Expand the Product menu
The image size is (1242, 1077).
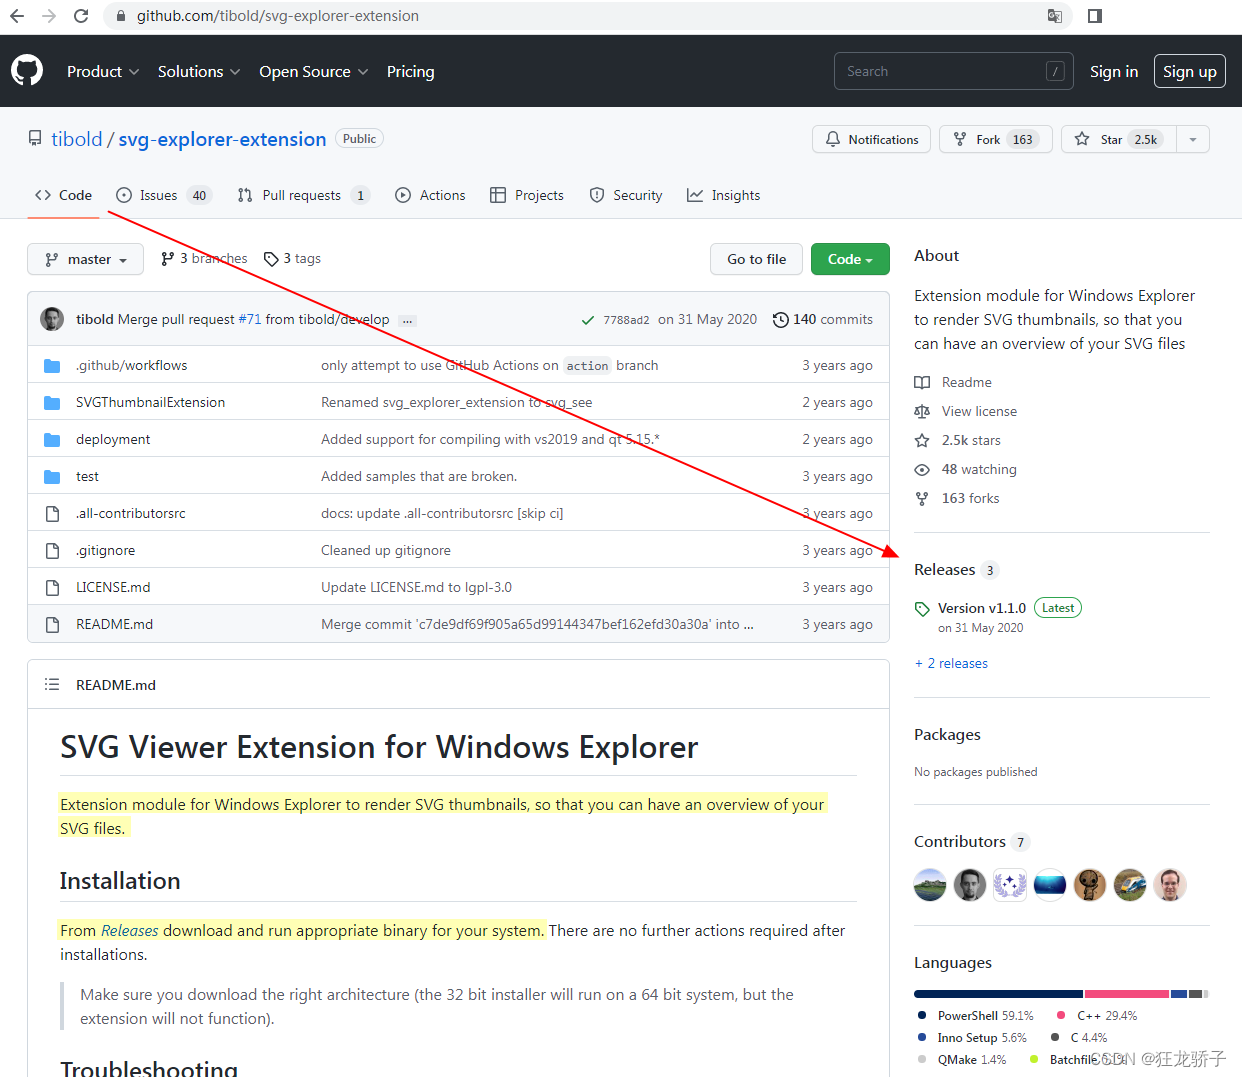[x=103, y=72]
